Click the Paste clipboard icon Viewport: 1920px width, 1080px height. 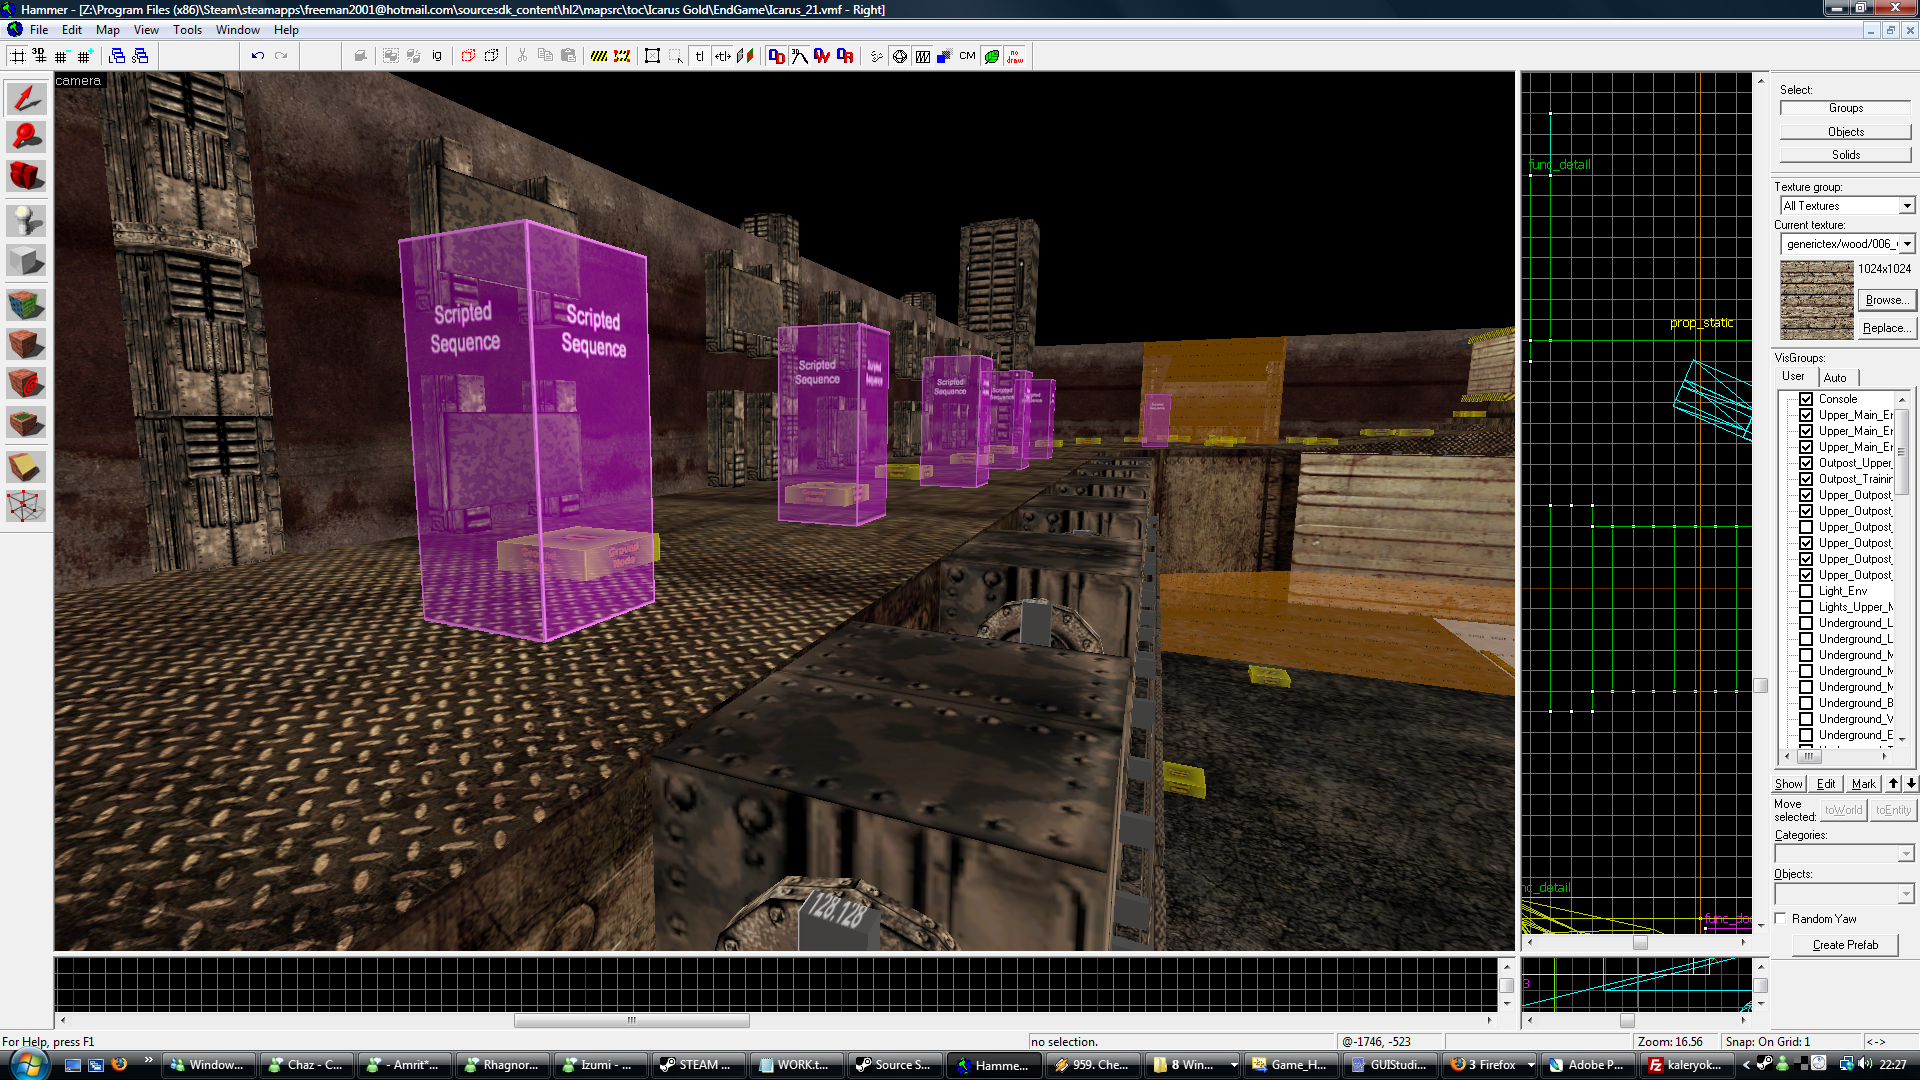pyautogui.click(x=568, y=56)
